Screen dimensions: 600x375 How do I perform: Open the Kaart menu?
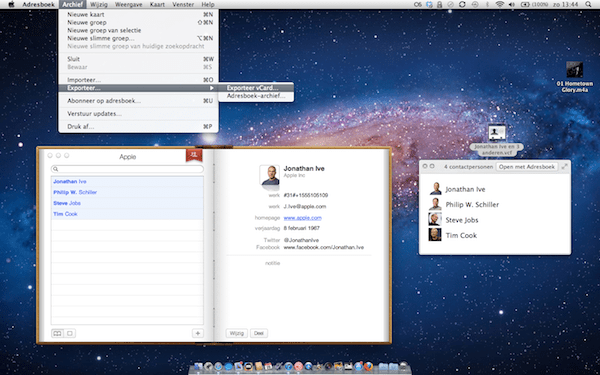click(157, 5)
